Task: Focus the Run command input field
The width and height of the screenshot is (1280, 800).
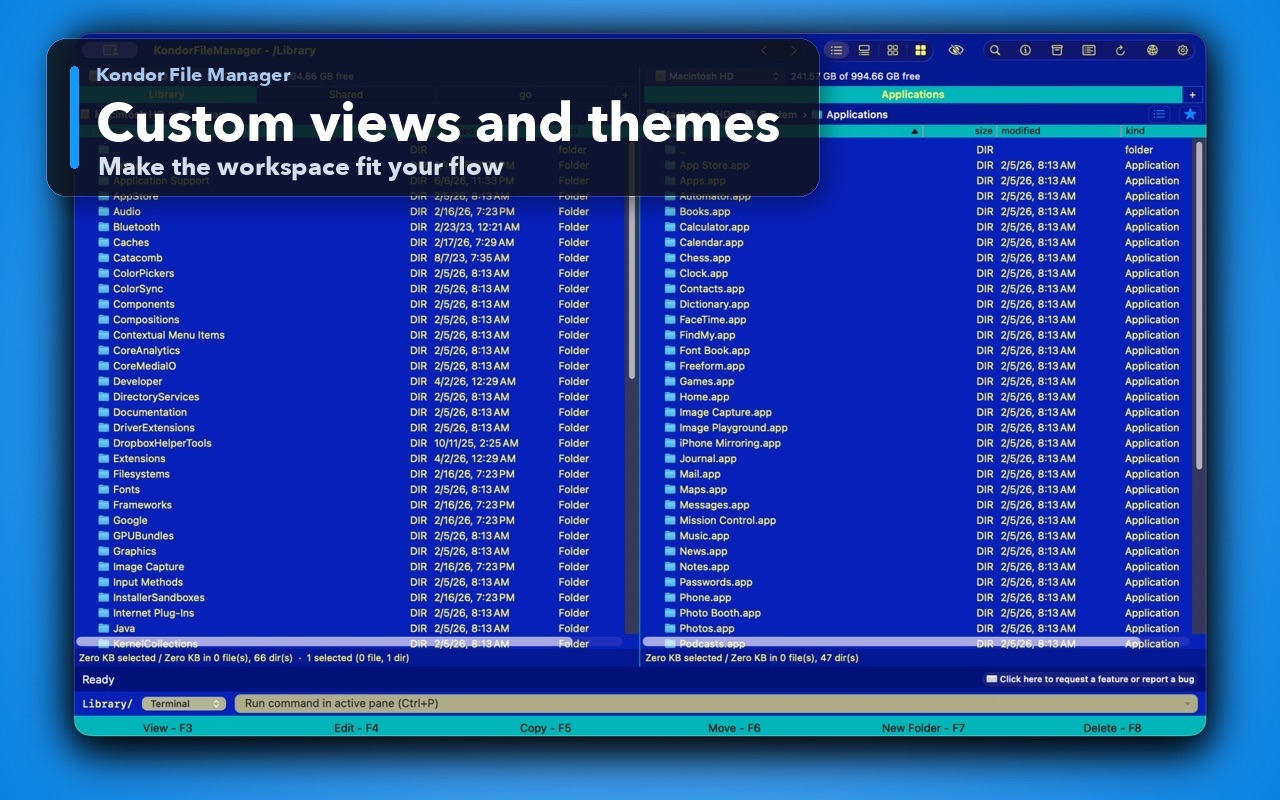Action: coord(716,704)
